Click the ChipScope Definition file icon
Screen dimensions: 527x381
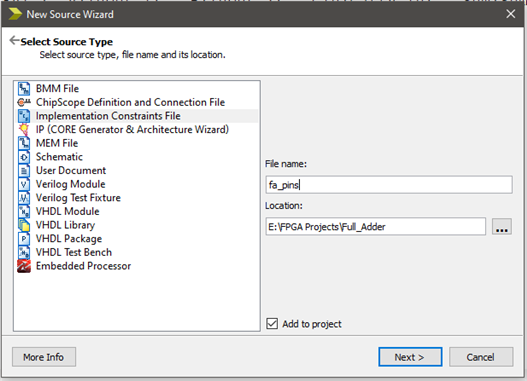click(x=24, y=102)
